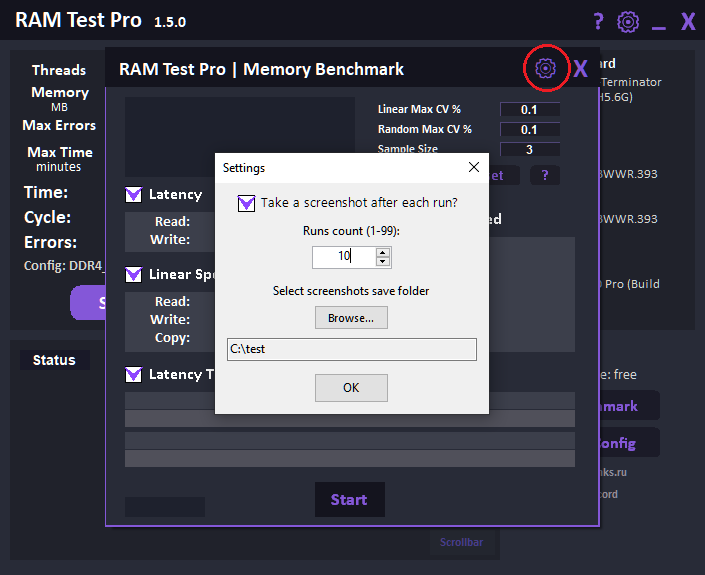Click the Sample Size value field
This screenshot has height=575, width=705.
(x=529, y=149)
